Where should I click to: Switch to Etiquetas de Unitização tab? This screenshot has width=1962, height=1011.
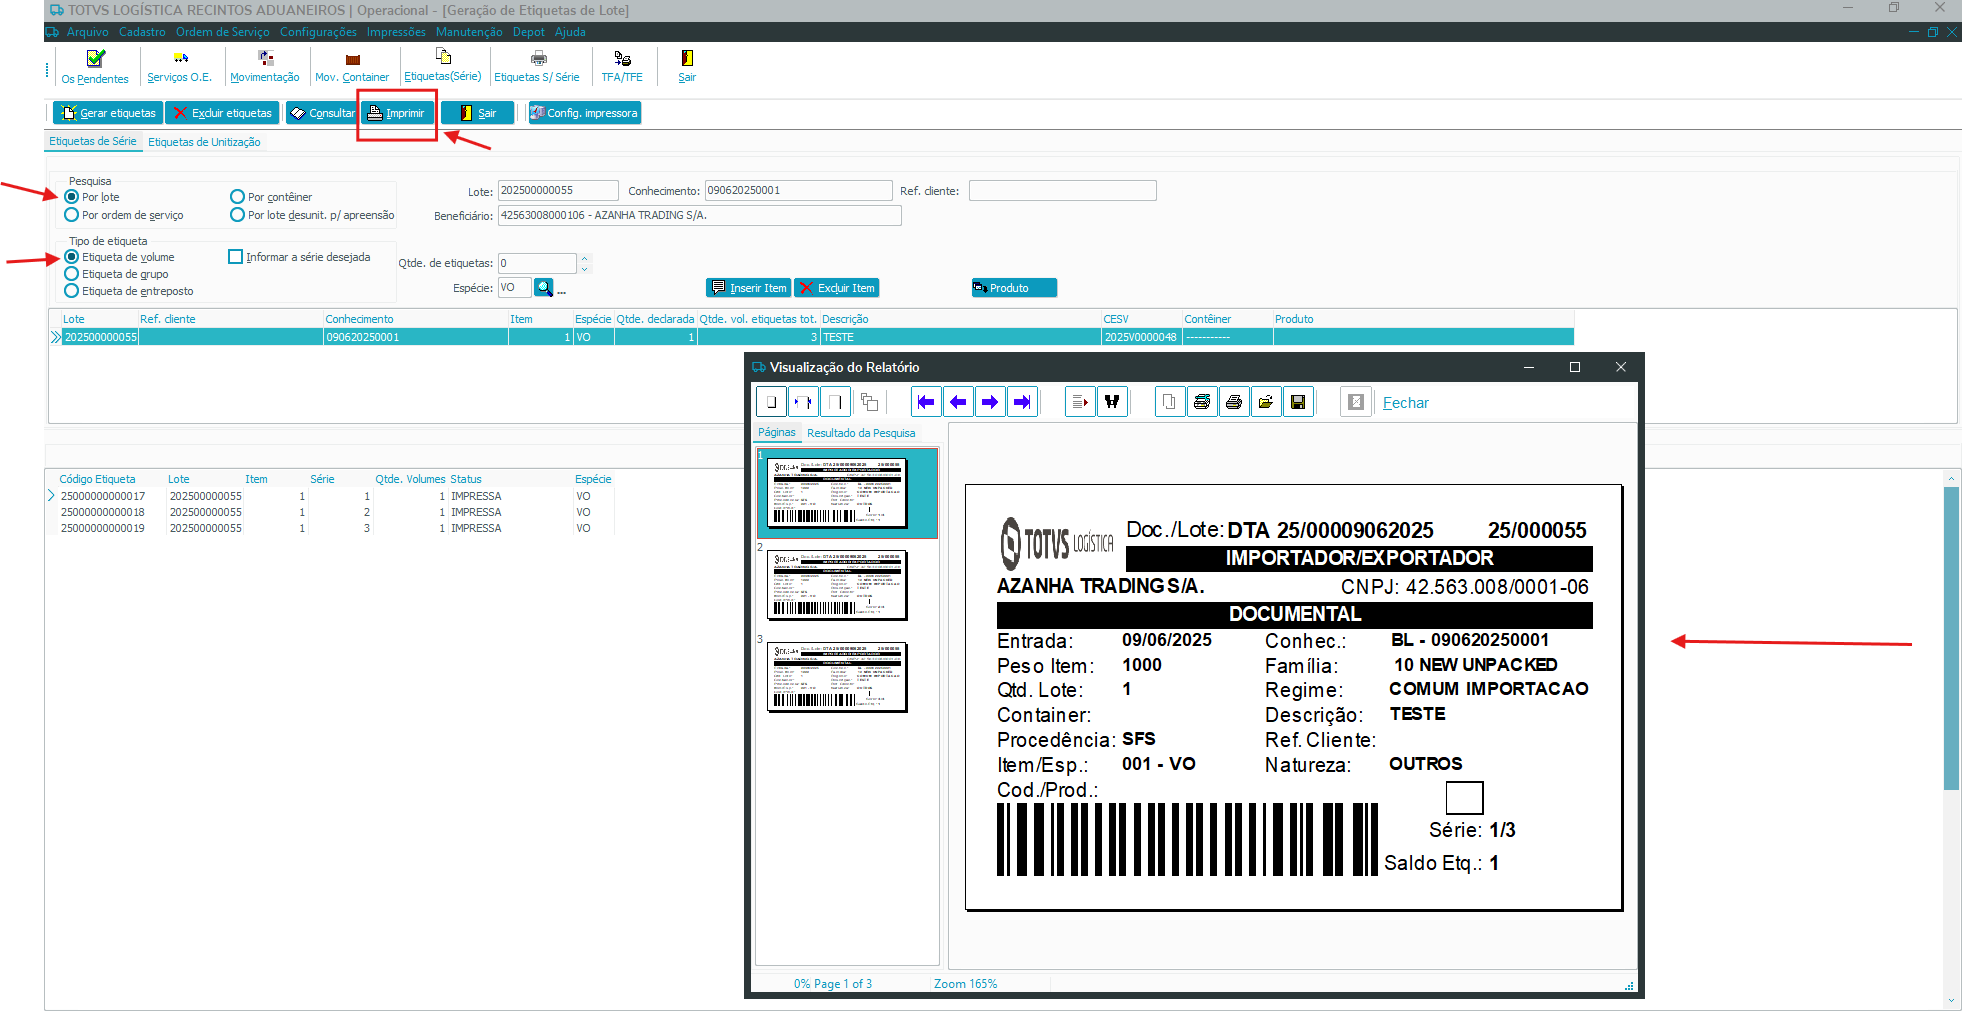coord(204,142)
